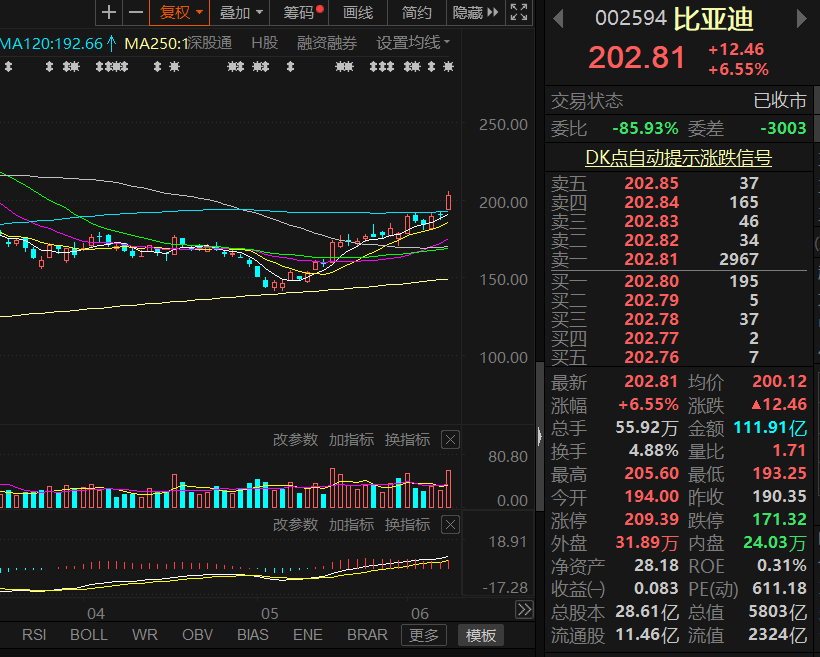Screen dimensions: 820x657
Task: Open the 复权 dropdown
Action: pos(179,12)
